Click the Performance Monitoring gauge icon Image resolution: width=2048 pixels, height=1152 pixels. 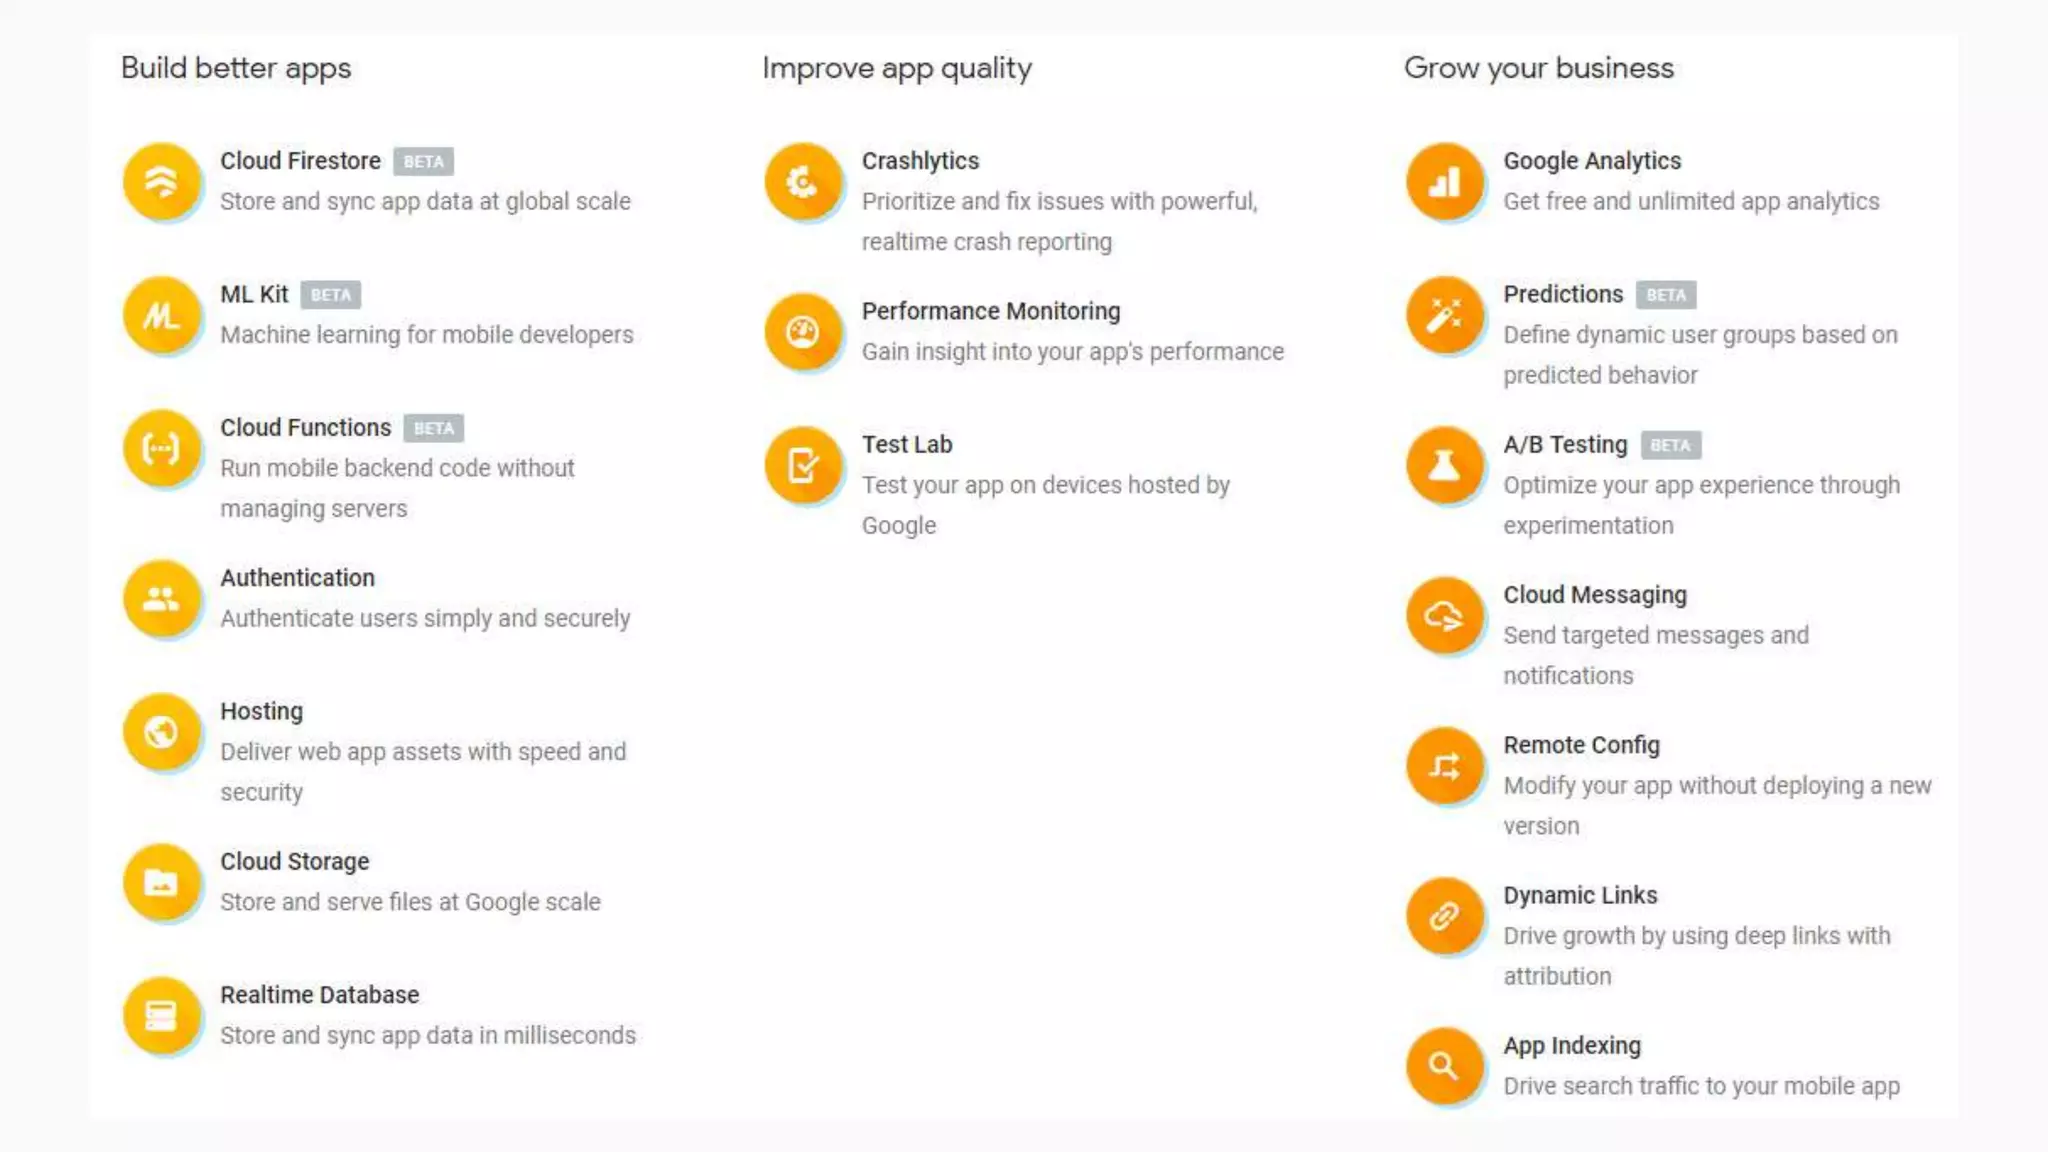[803, 332]
